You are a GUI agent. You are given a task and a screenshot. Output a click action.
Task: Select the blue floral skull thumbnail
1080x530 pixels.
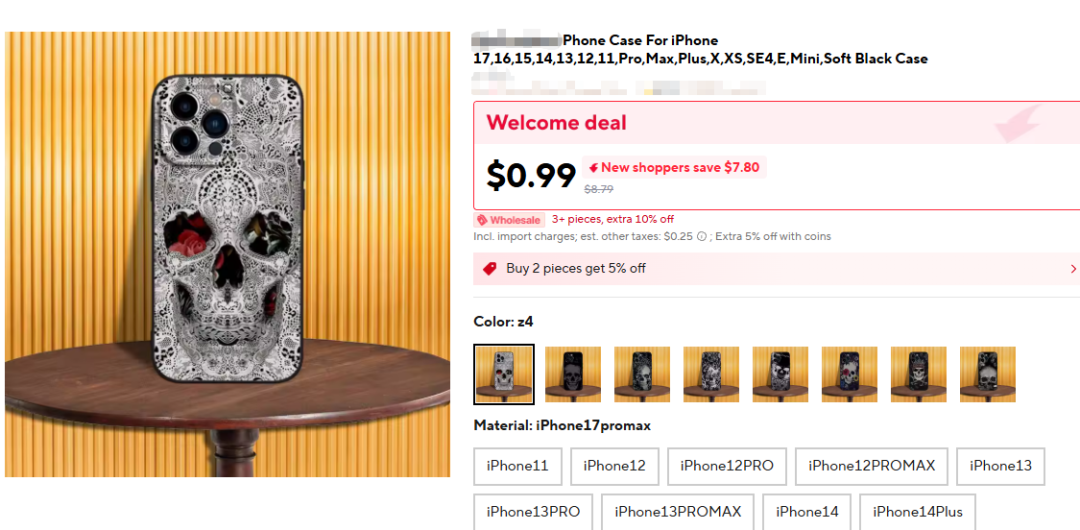click(x=849, y=374)
